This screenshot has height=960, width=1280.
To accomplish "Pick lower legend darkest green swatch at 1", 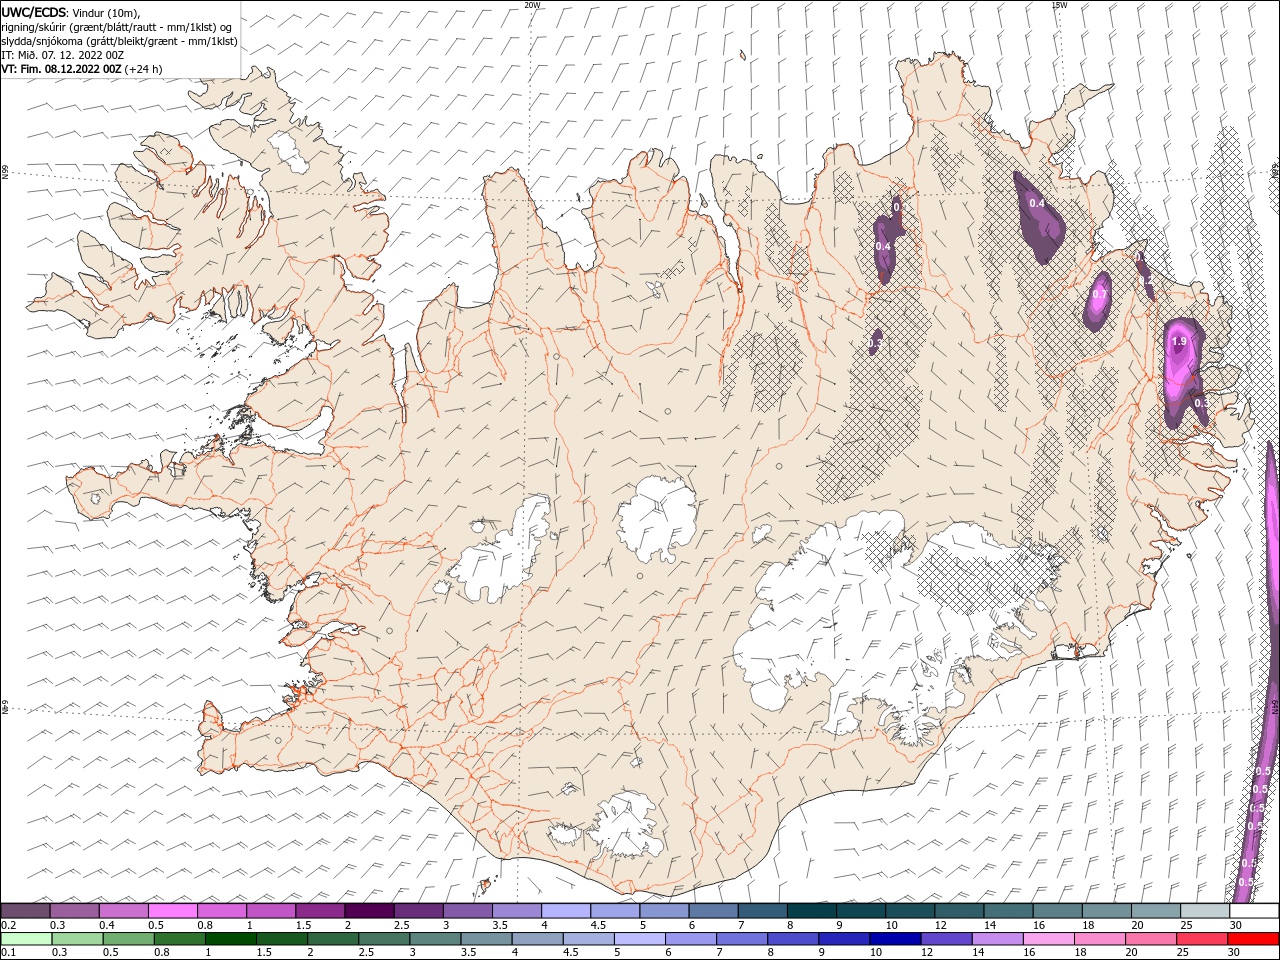I will (x=230, y=939).
